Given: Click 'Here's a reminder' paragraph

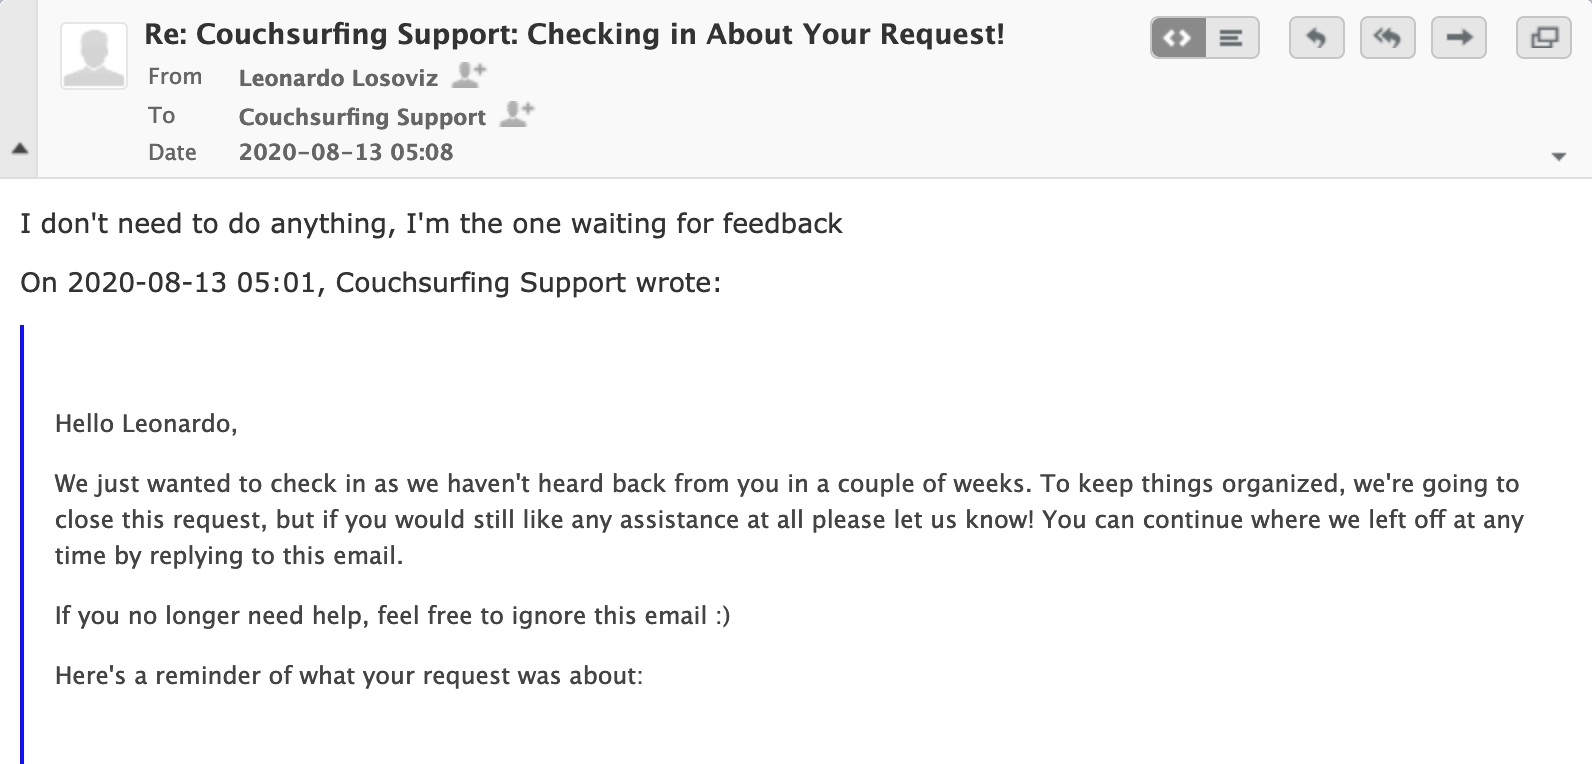Looking at the screenshot, I should pos(349,676).
